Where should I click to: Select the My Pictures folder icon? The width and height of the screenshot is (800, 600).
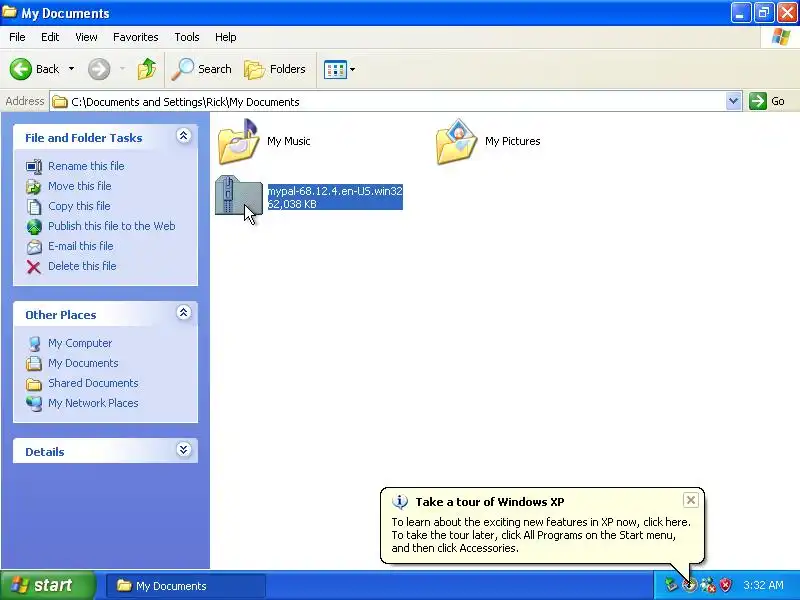(457, 142)
